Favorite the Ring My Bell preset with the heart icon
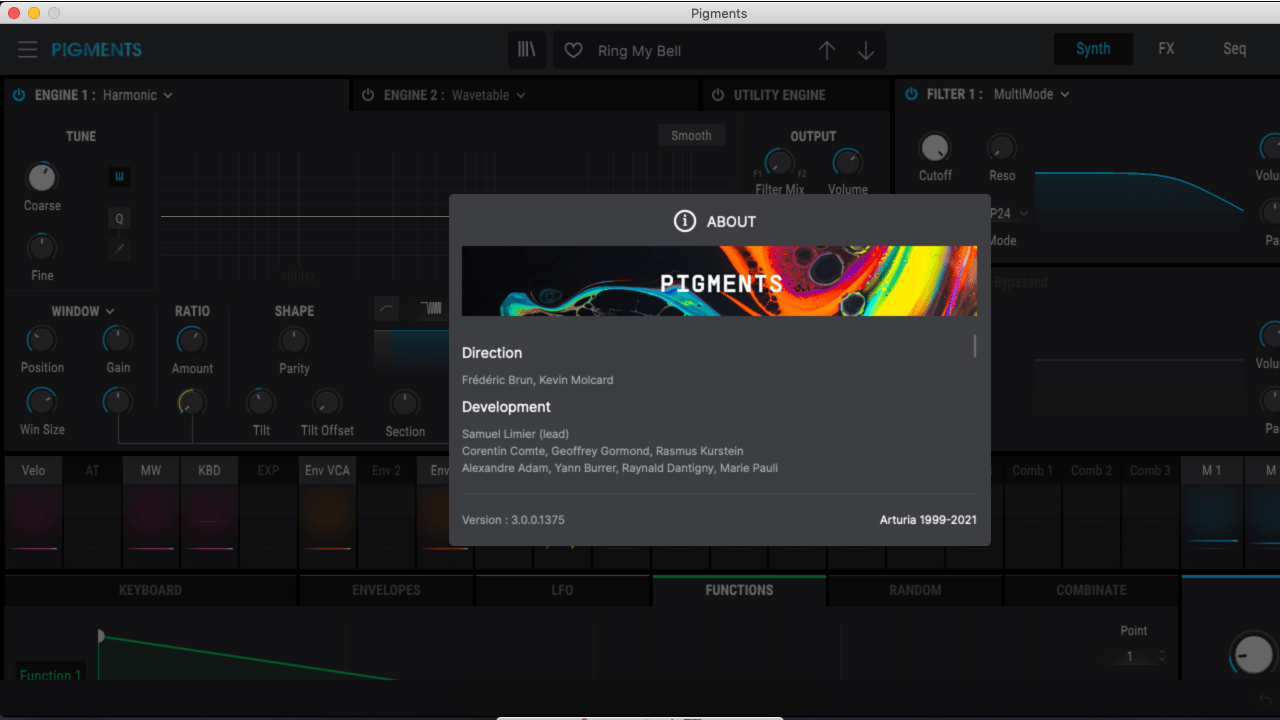The image size is (1280, 720). point(573,50)
